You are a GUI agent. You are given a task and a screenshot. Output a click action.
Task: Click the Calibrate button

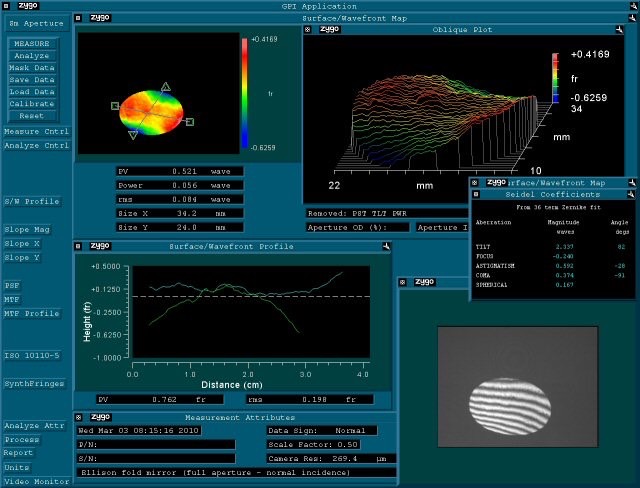click(31, 104)
